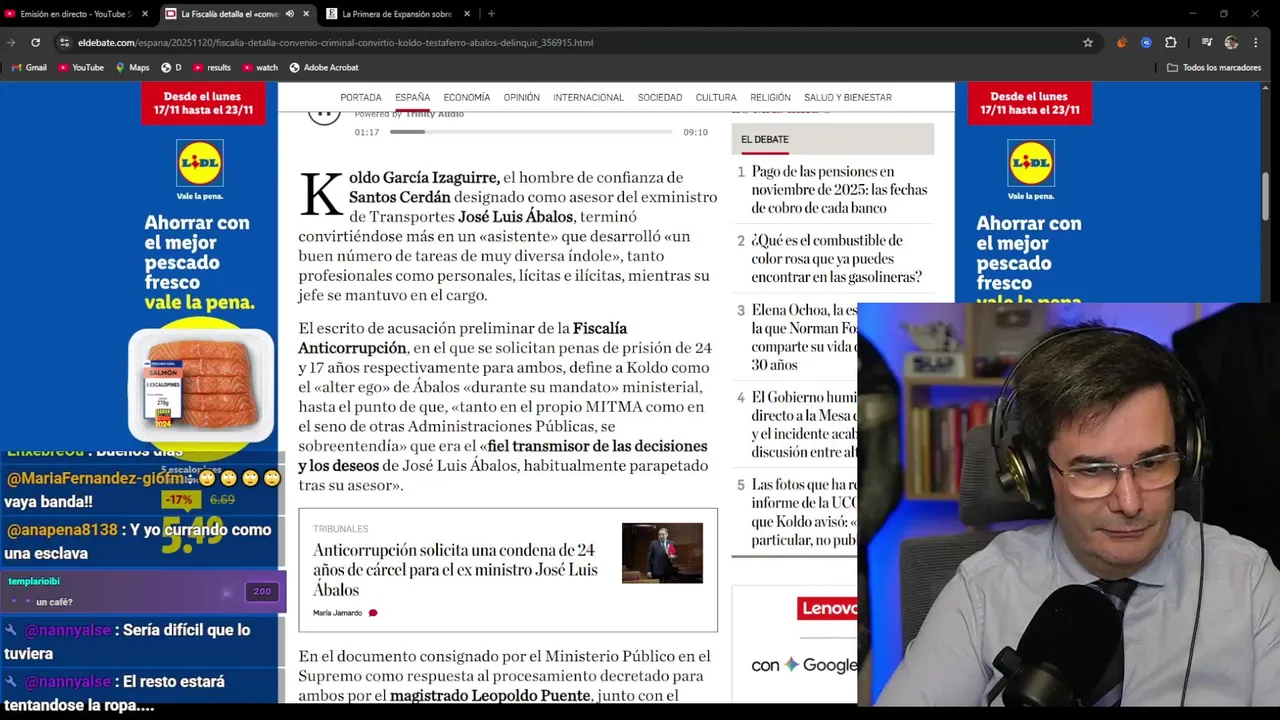This screenshot has width=1280, height=720.
Task: Open the 'results' bookmark
Action: (x=212, y=68)
